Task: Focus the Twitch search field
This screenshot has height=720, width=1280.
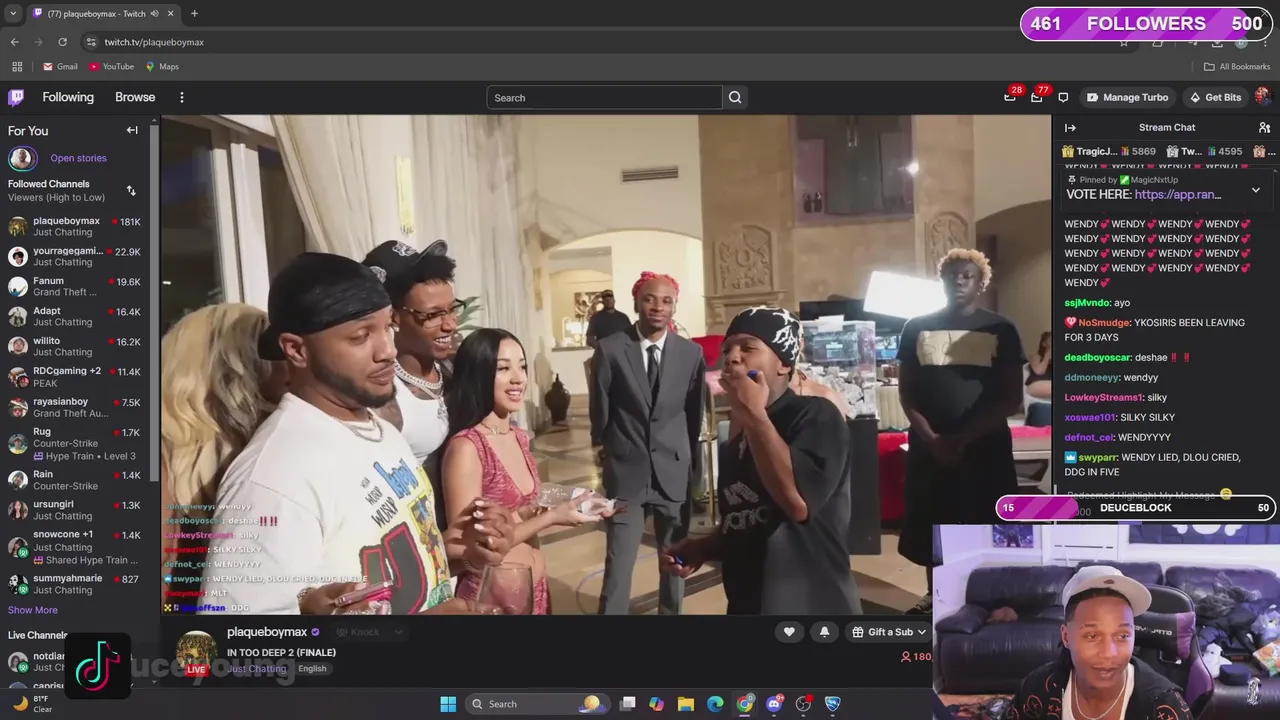Action: pyautogui.click(x=604, y=97)
